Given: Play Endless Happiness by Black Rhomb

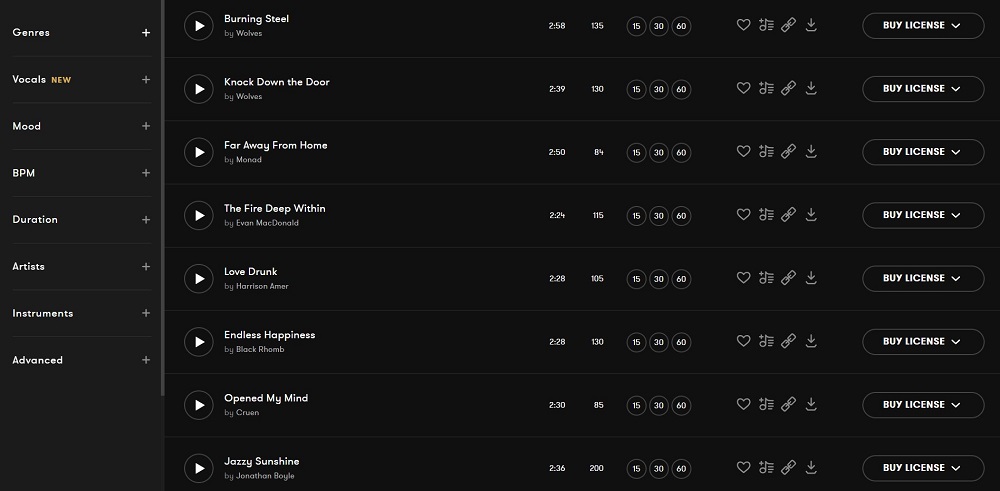Looking at the screenshot, I should pyautogui.click(x=199, y=342).
